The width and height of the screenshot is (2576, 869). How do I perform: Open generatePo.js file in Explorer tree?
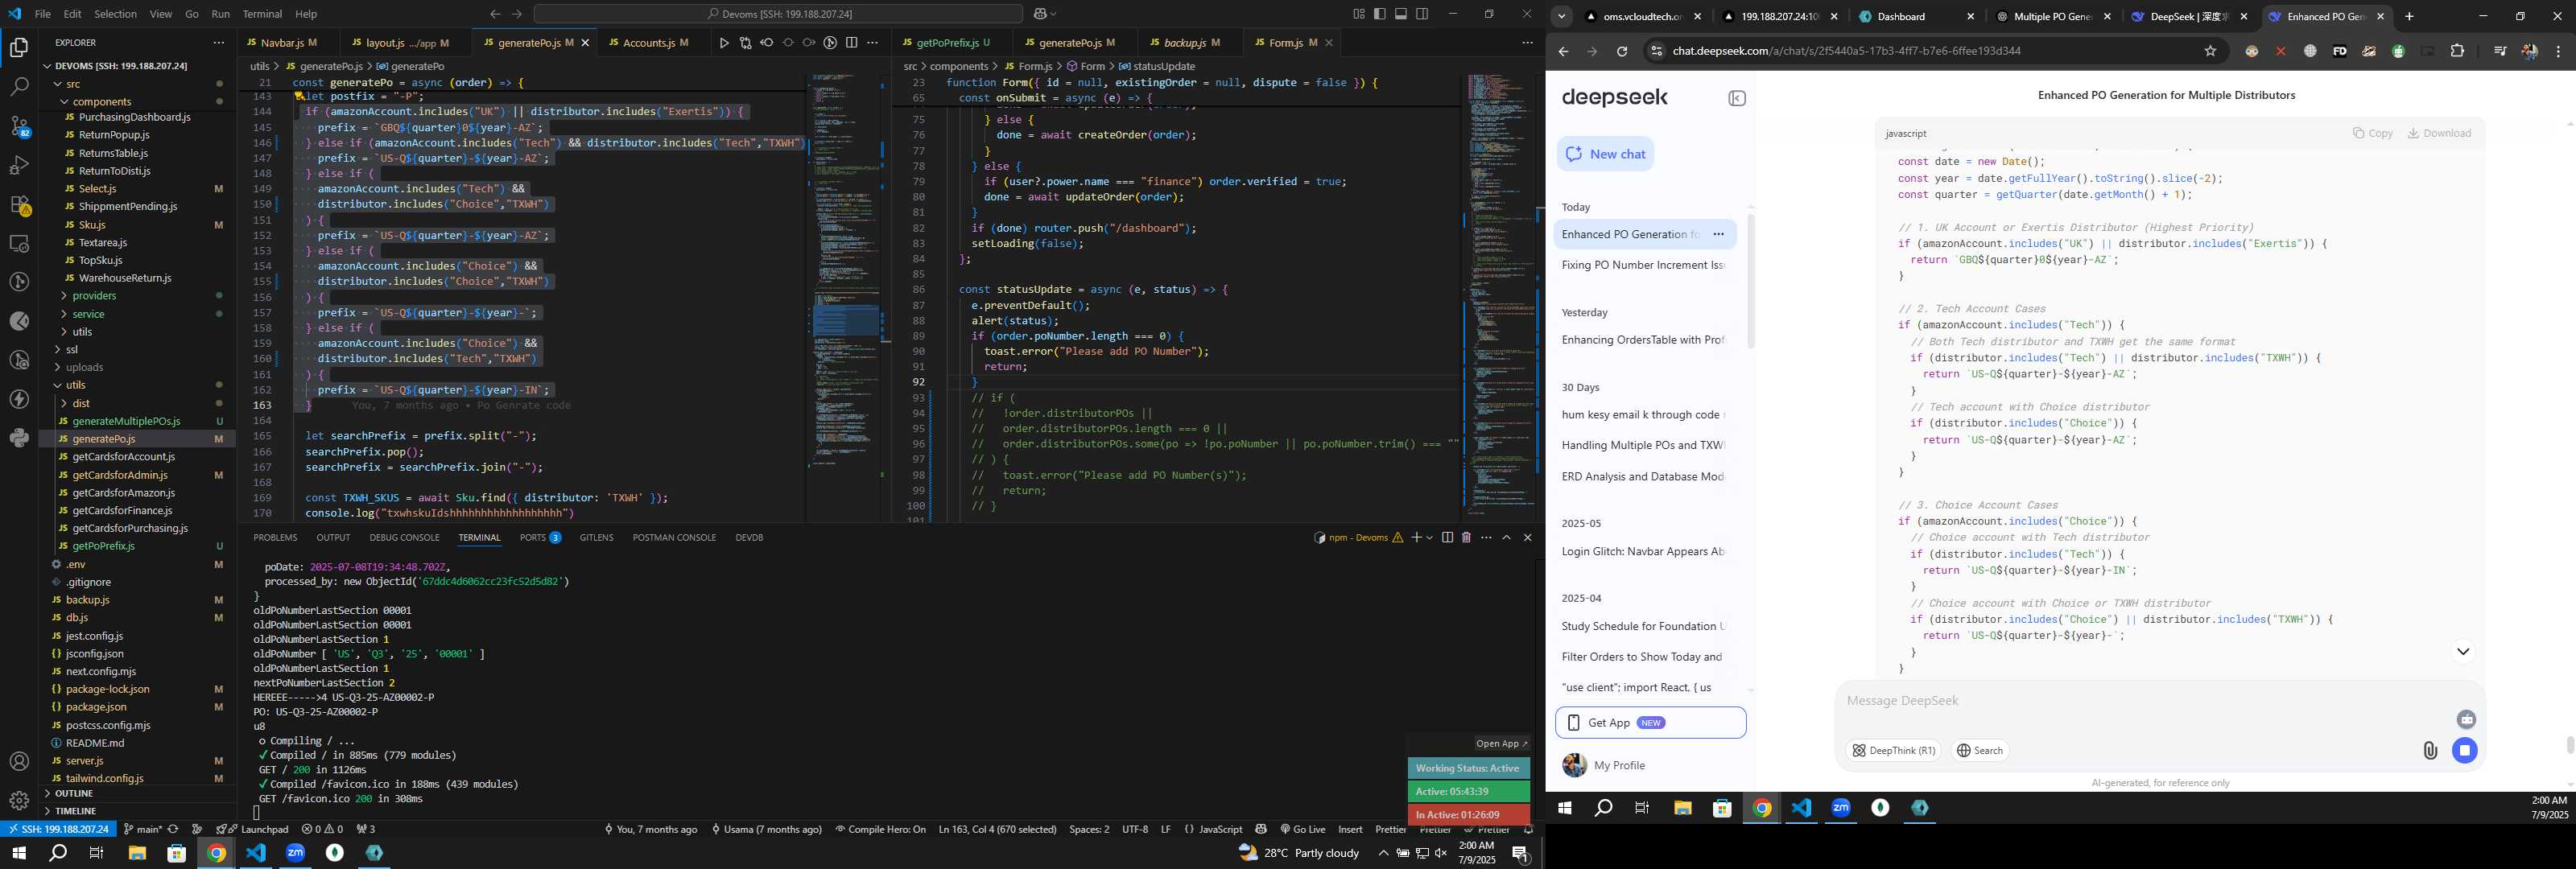(x=103, y=439)
